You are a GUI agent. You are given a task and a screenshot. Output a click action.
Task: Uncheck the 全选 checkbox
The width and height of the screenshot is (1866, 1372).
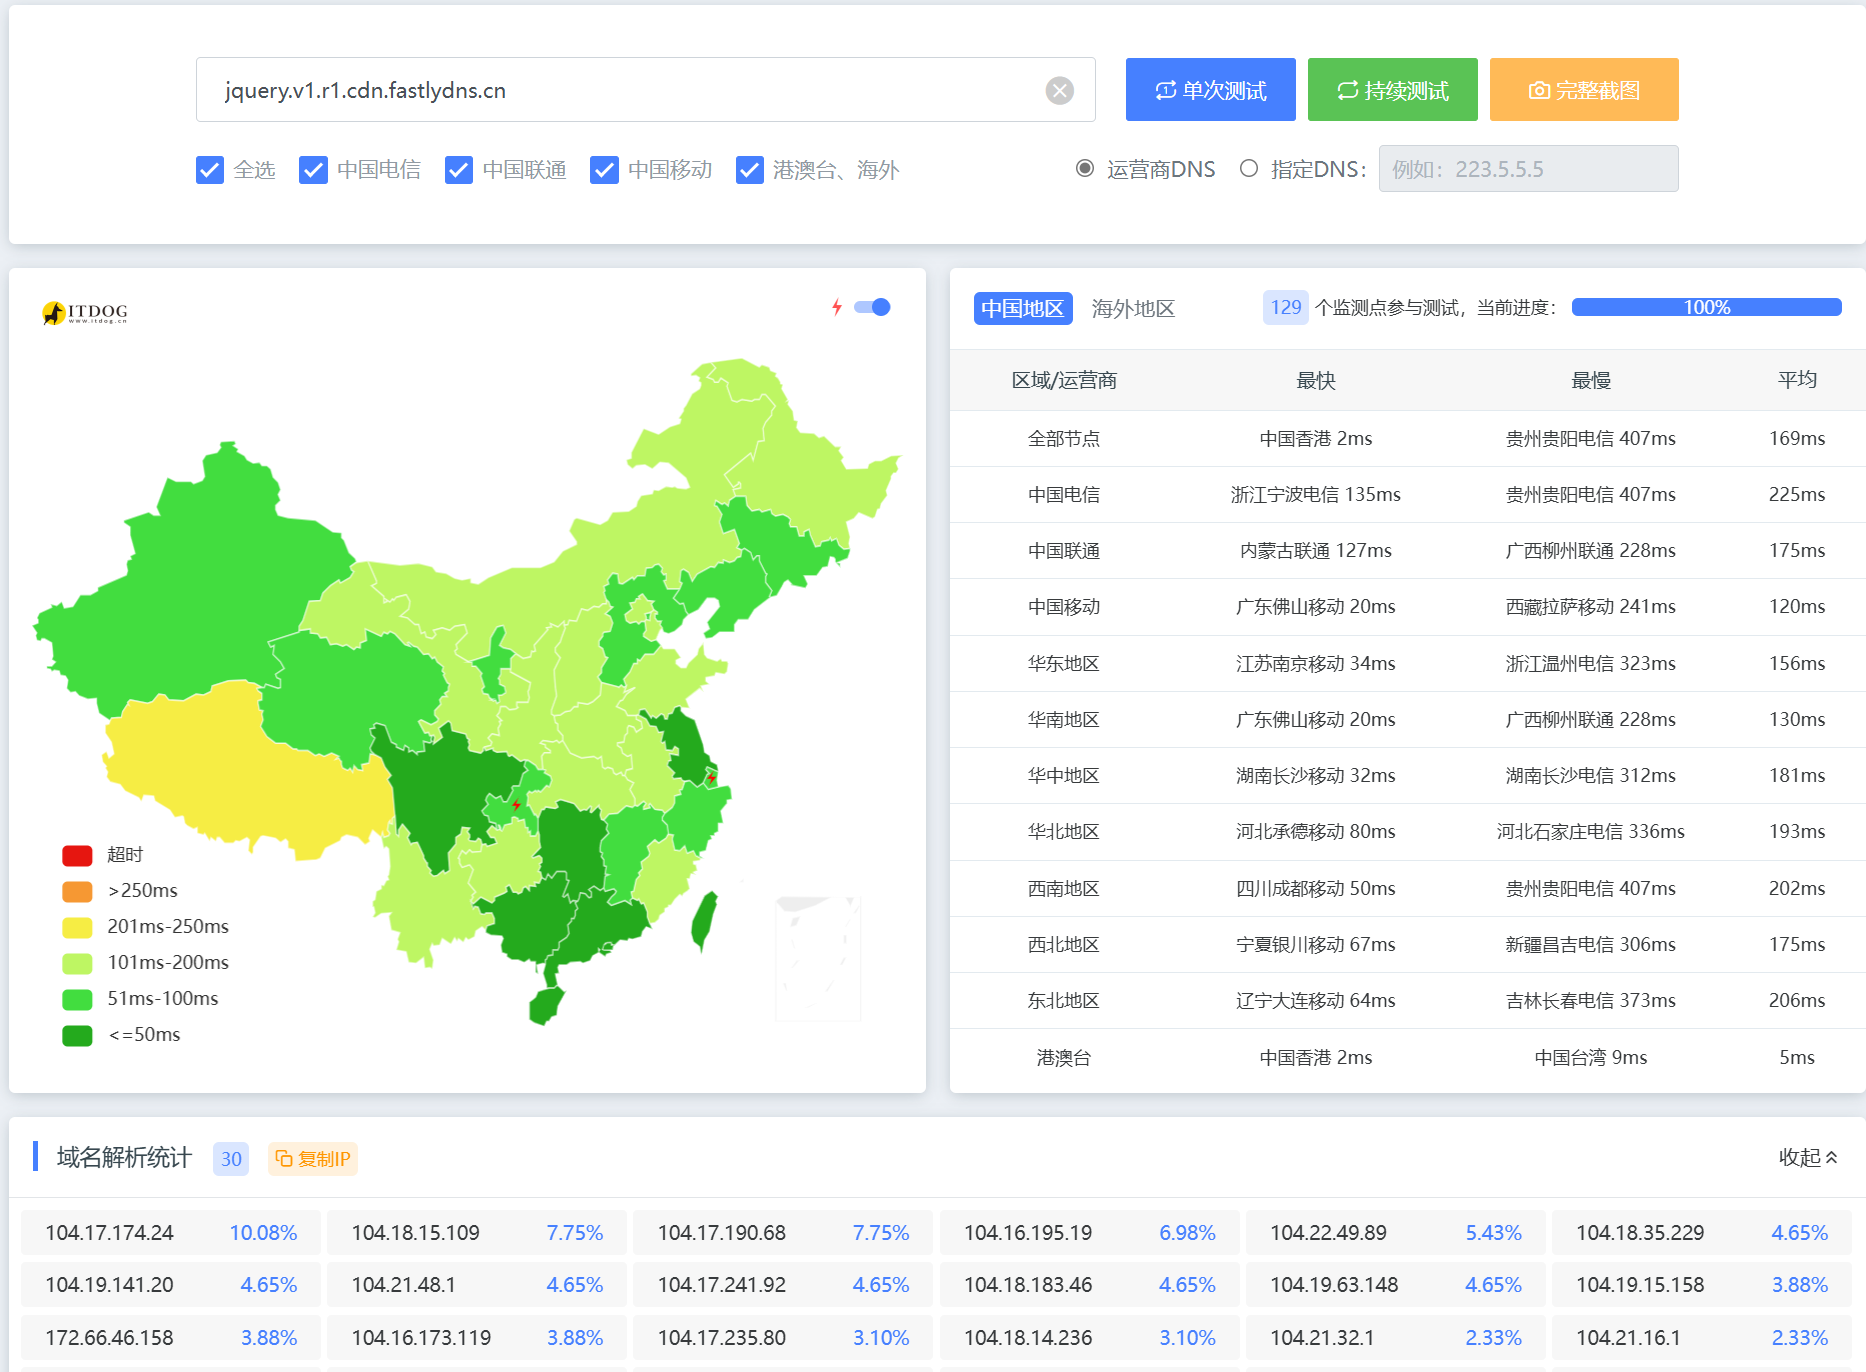(x=210, y=170)
